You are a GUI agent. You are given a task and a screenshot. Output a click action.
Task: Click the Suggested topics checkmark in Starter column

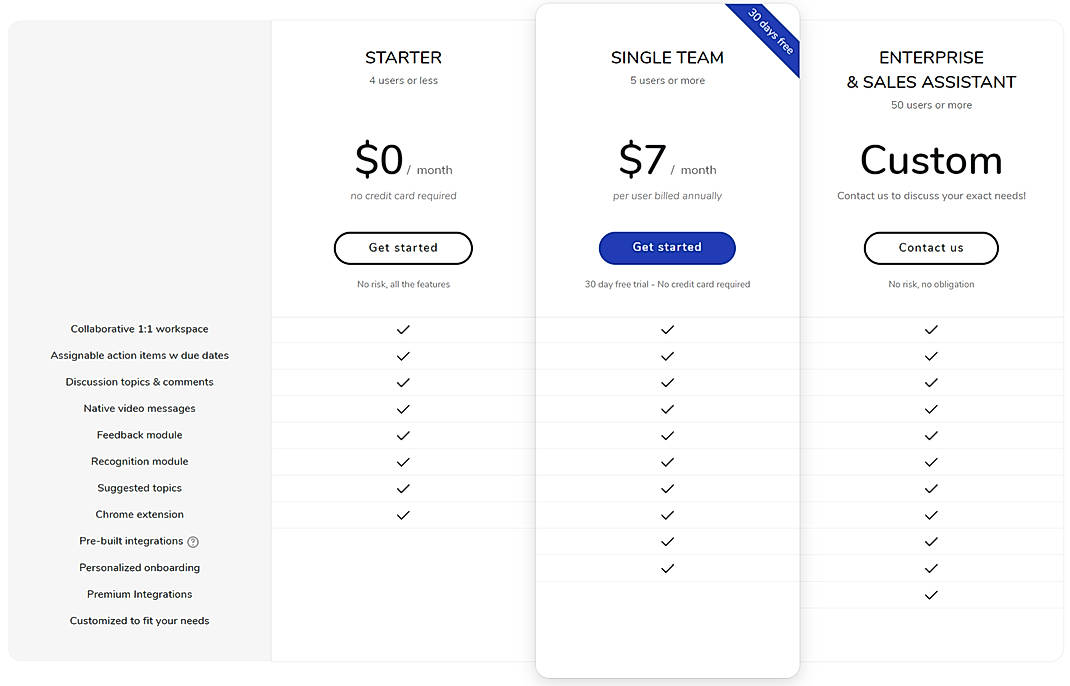[403, 488]
